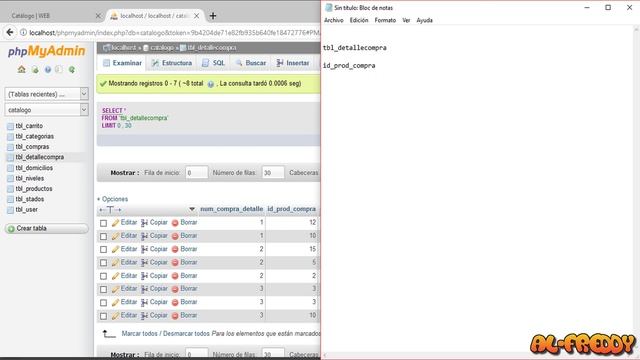The image size is (640, 360).
Task: Expand the + Opciones section
Action: [112, 199]
